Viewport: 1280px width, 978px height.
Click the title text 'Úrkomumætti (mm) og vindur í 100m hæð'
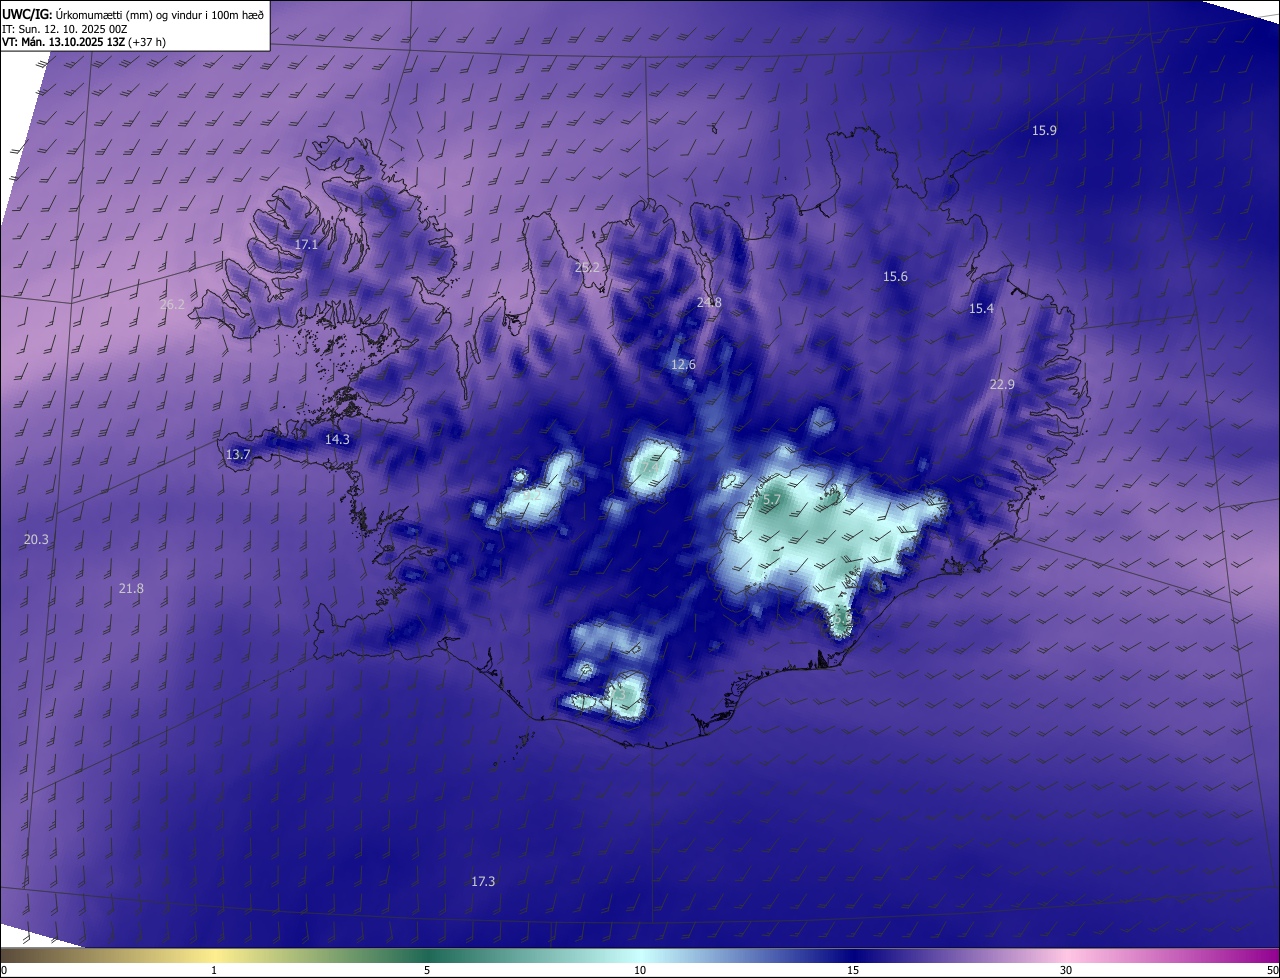click(160, 14)
